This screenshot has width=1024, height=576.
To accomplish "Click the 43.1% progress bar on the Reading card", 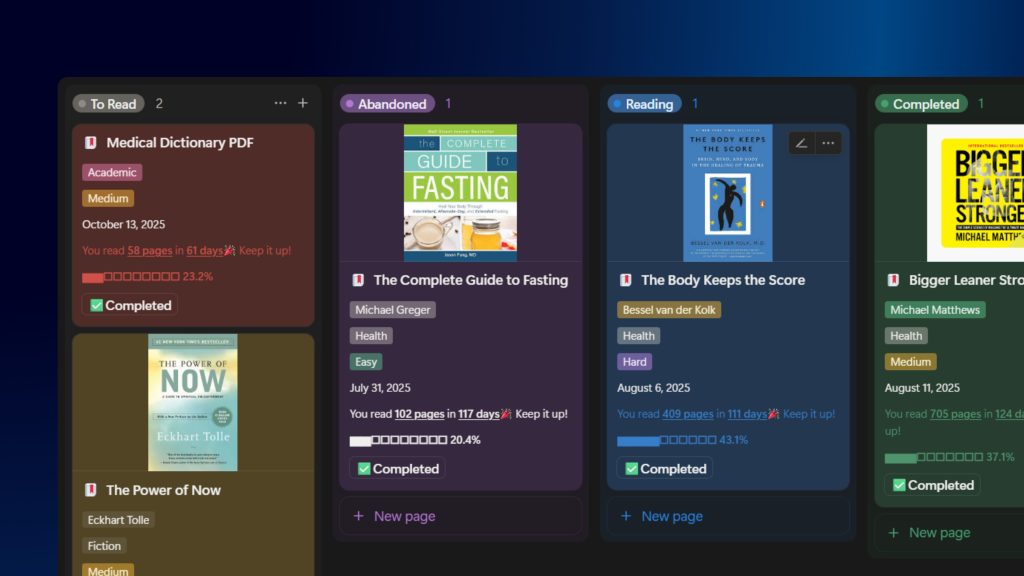I will (665, 440).
